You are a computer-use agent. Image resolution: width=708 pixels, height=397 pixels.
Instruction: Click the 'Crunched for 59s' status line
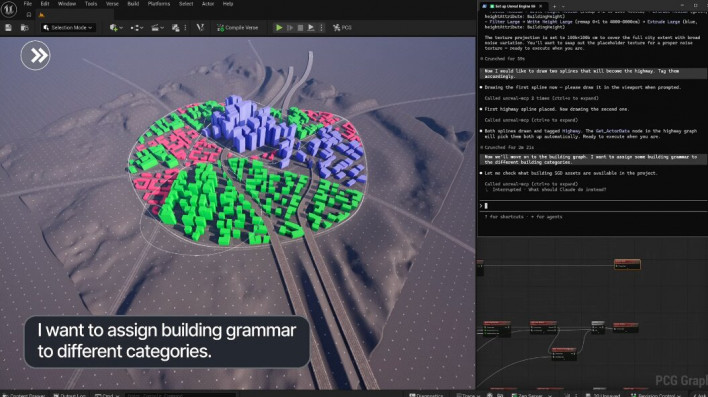click(x=502, y=59)
